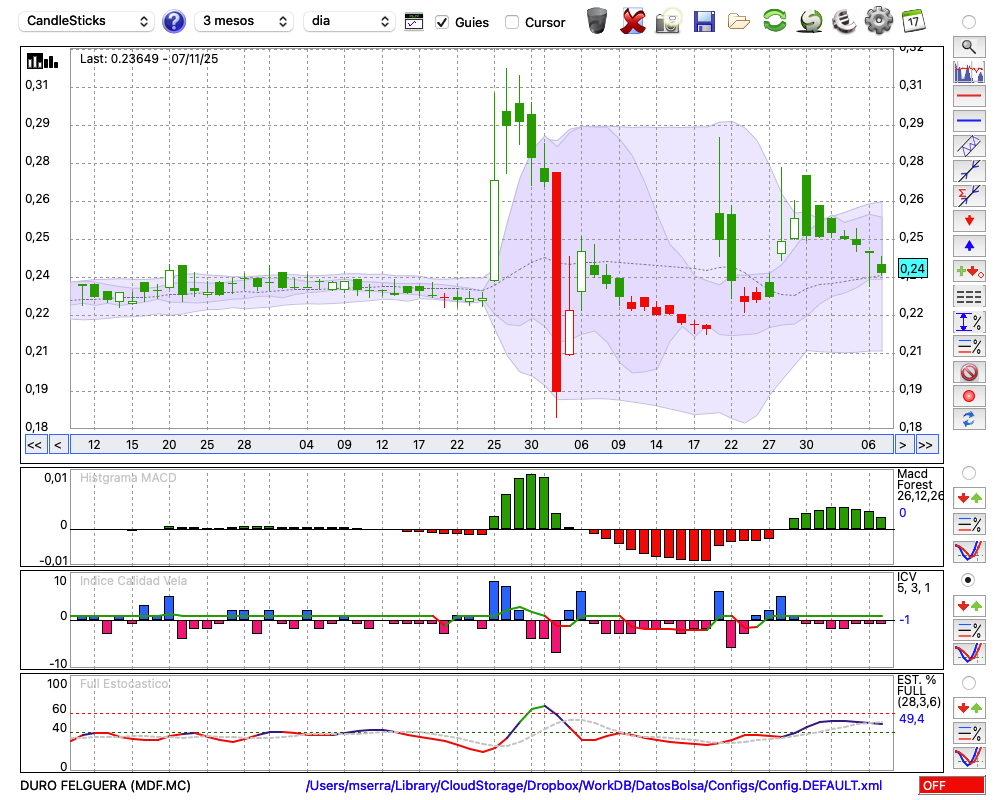This screenshot has width=1000, height=800.
Task: Expand the dia interval dropdown
Action: (352, 21)
